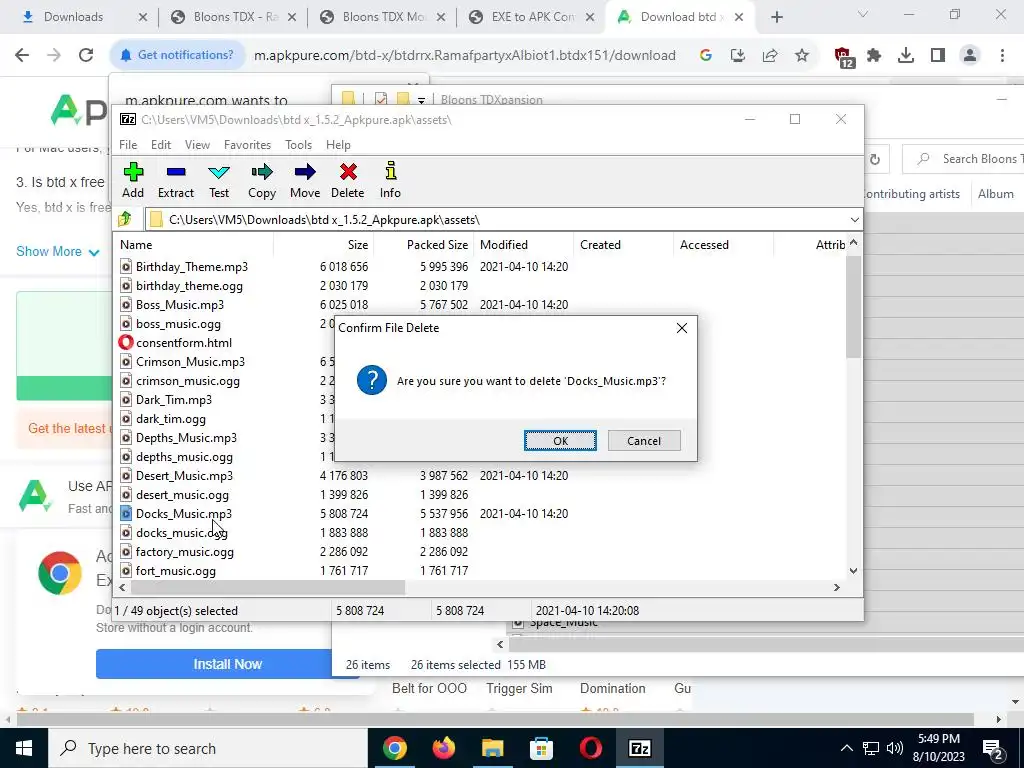The height and width of the screenshot is (768, 1024).
Task: Sort by the Packed Size column
Action: coord(424,245)
